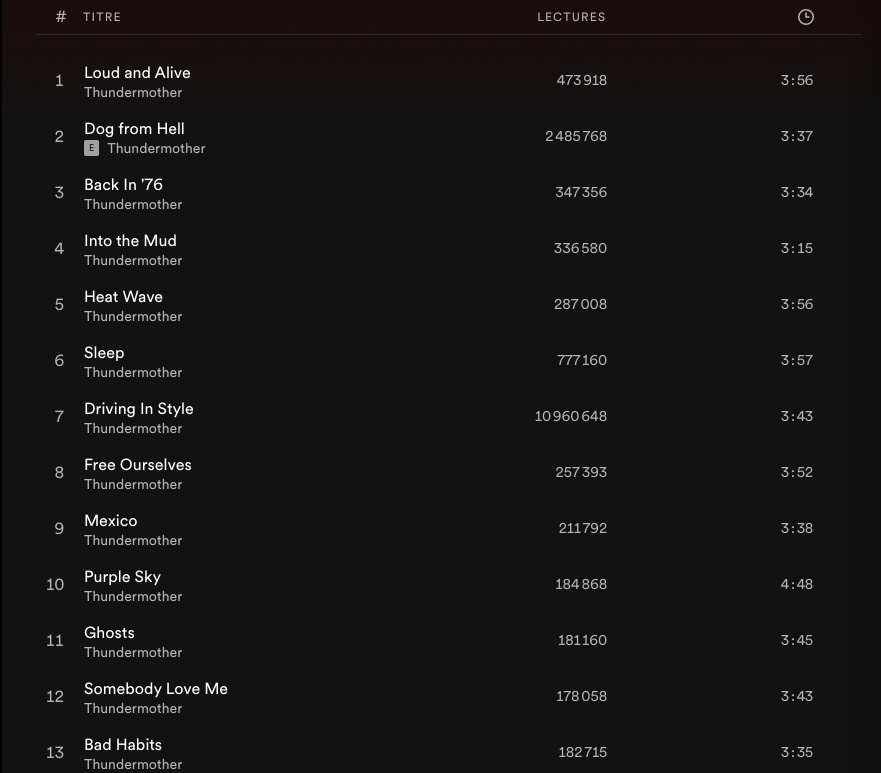Viewport: 881px width, 773px height.
Task: Click the Into the Mud title
Action: click(130, 241)
